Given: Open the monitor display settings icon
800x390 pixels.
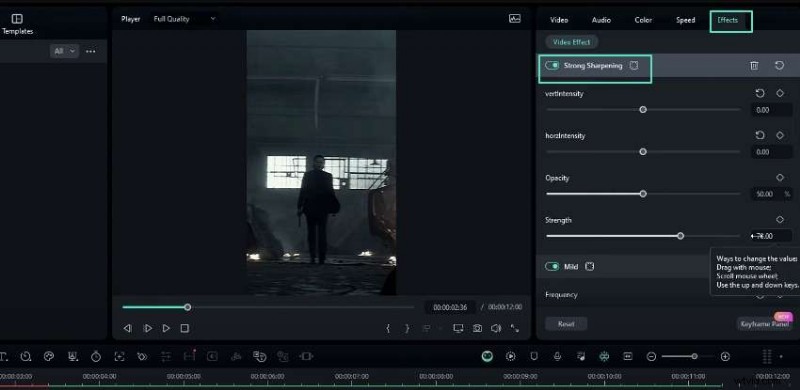Looking at the screenshot, I should [x=458, y=328].
